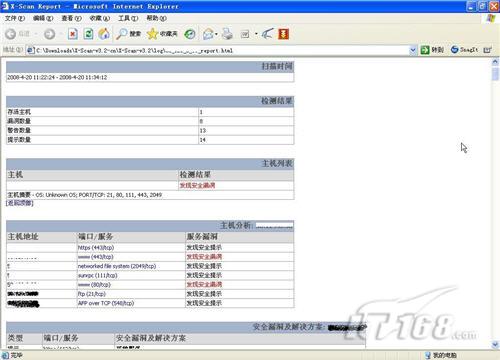Click the ftp (21/tcp) link
The height and width of the screenshot is (360, 500).
92,294
